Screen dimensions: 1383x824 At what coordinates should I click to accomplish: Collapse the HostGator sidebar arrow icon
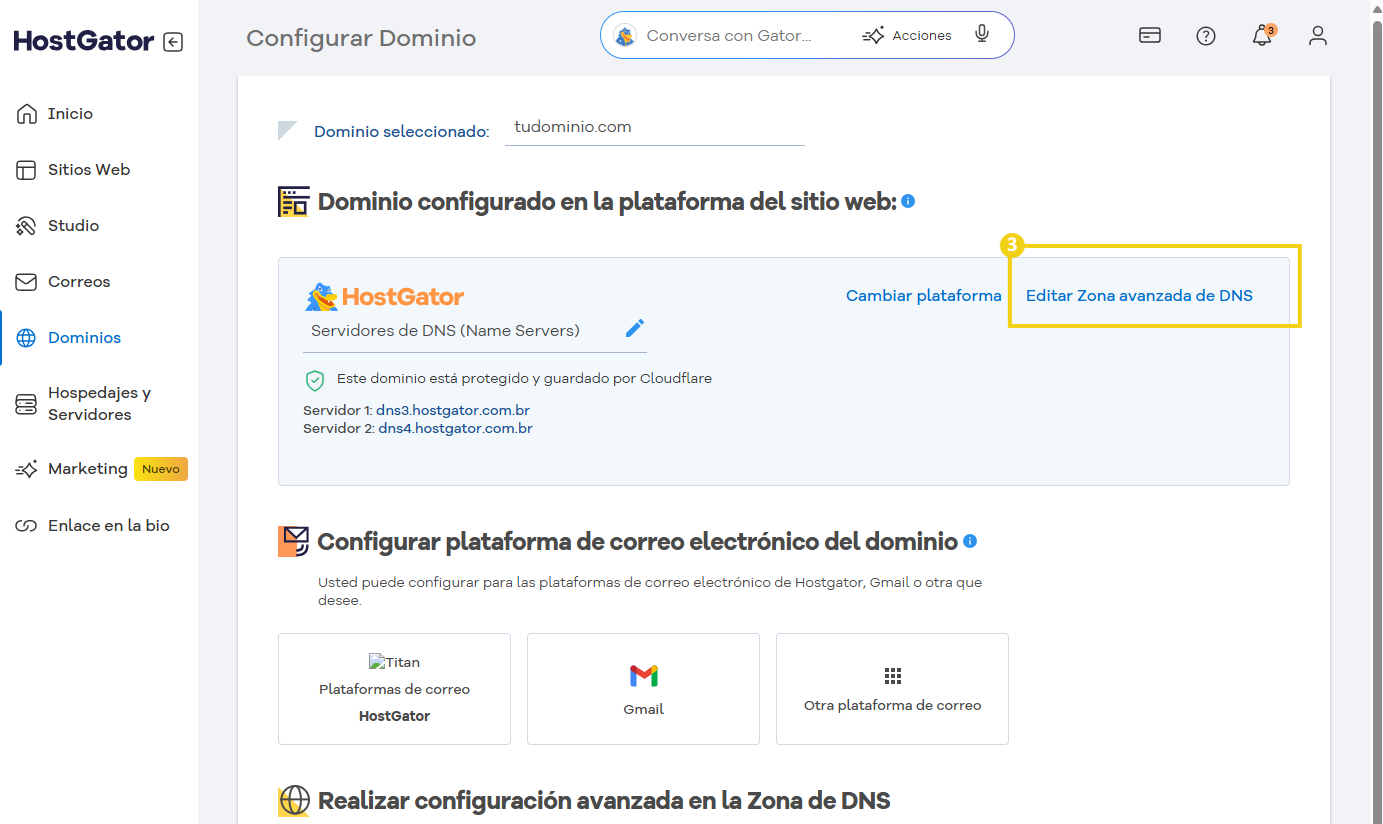(173, 42)
